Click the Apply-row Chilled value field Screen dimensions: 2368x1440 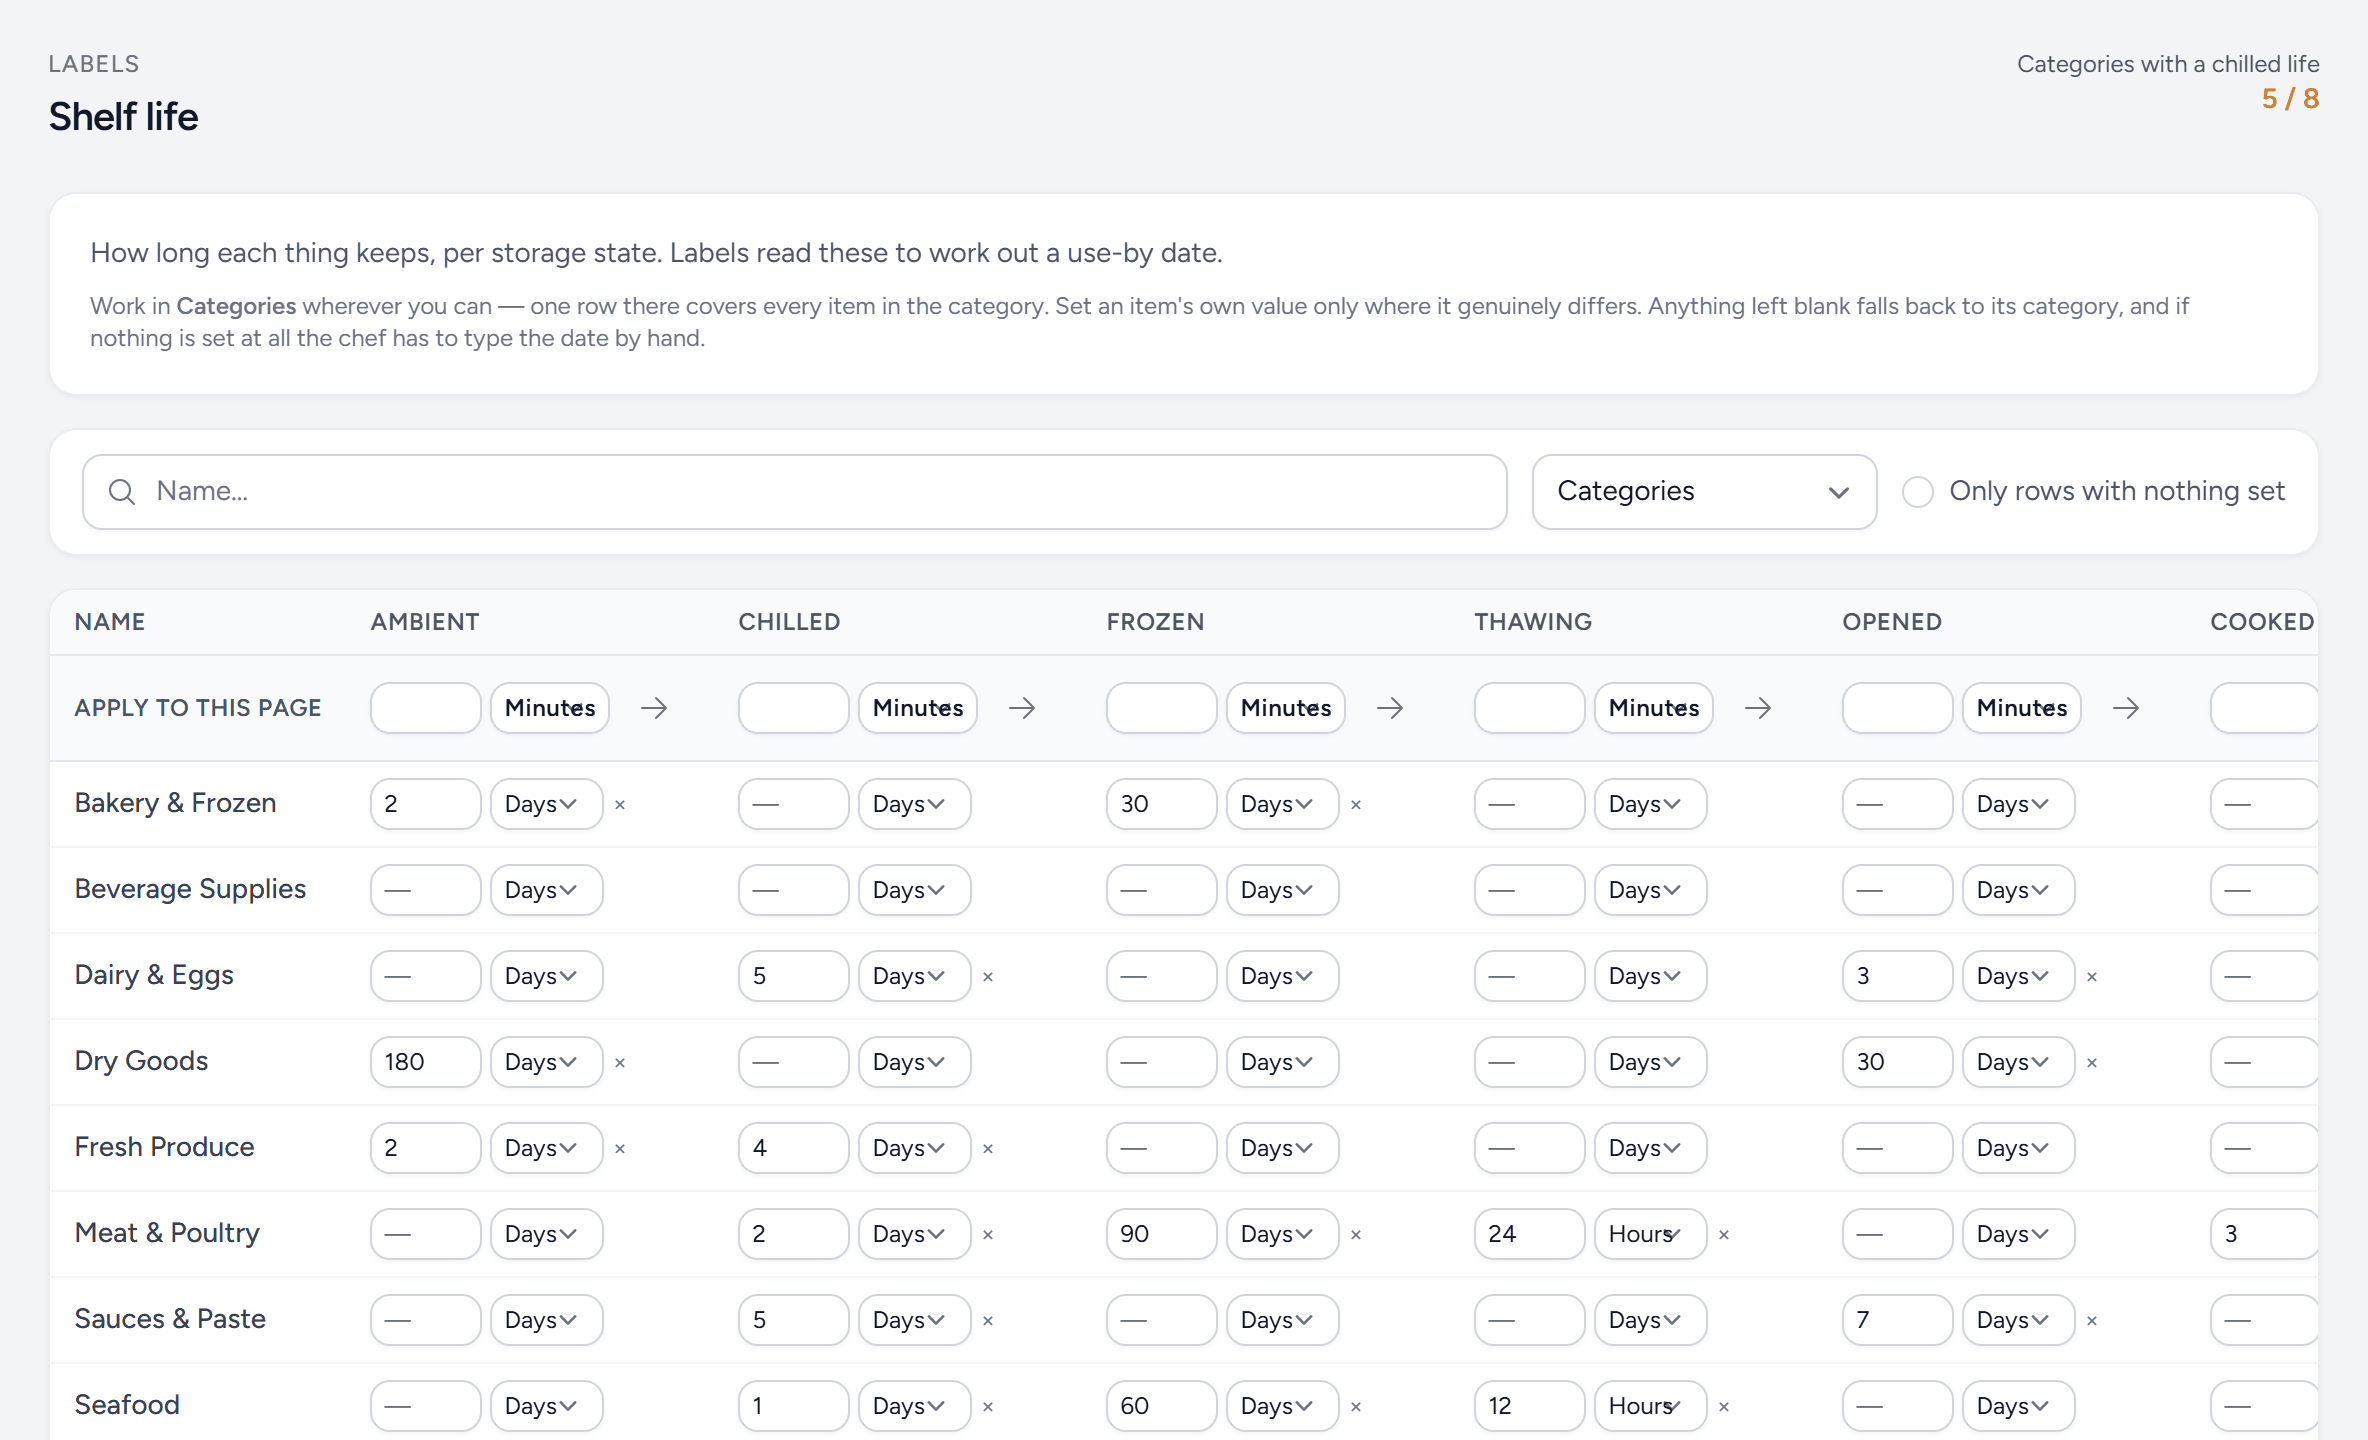click(794, 708)
